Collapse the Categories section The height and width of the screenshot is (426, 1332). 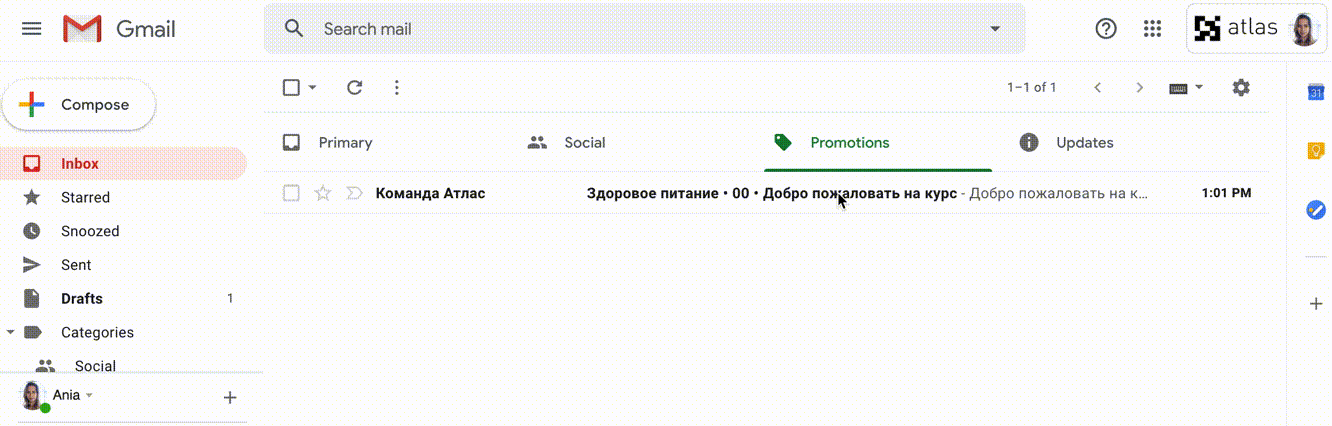10,332
